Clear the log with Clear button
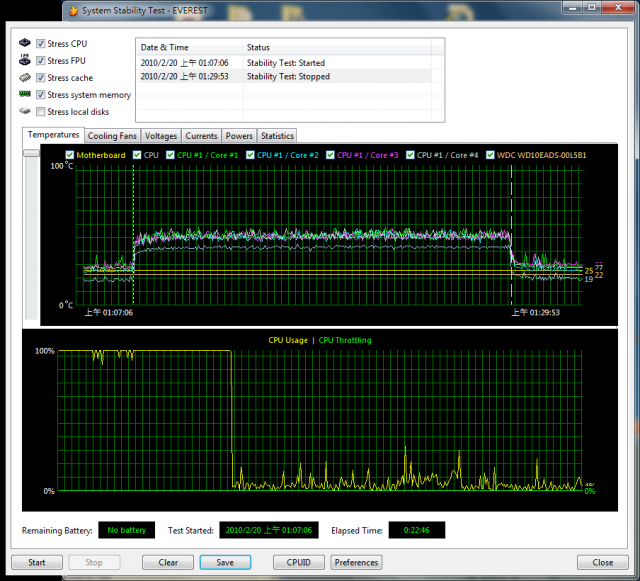 click(x=168, y=563)
